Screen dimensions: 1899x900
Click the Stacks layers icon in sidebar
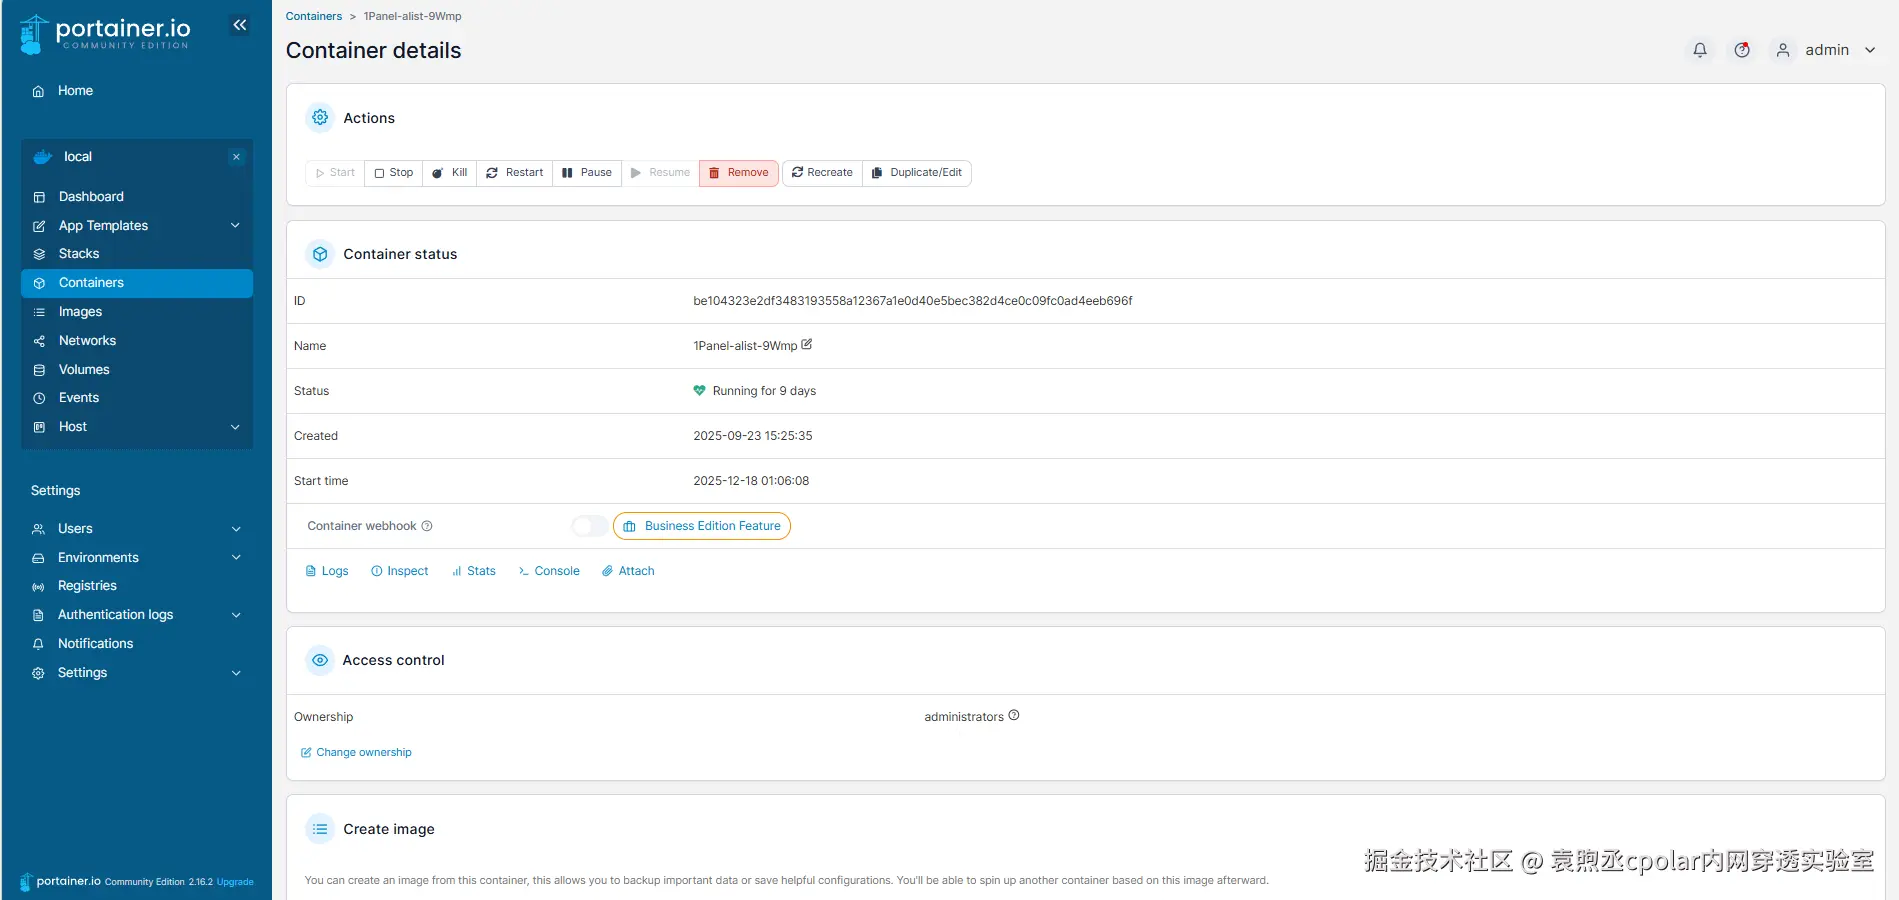click(x=39, y=254)
